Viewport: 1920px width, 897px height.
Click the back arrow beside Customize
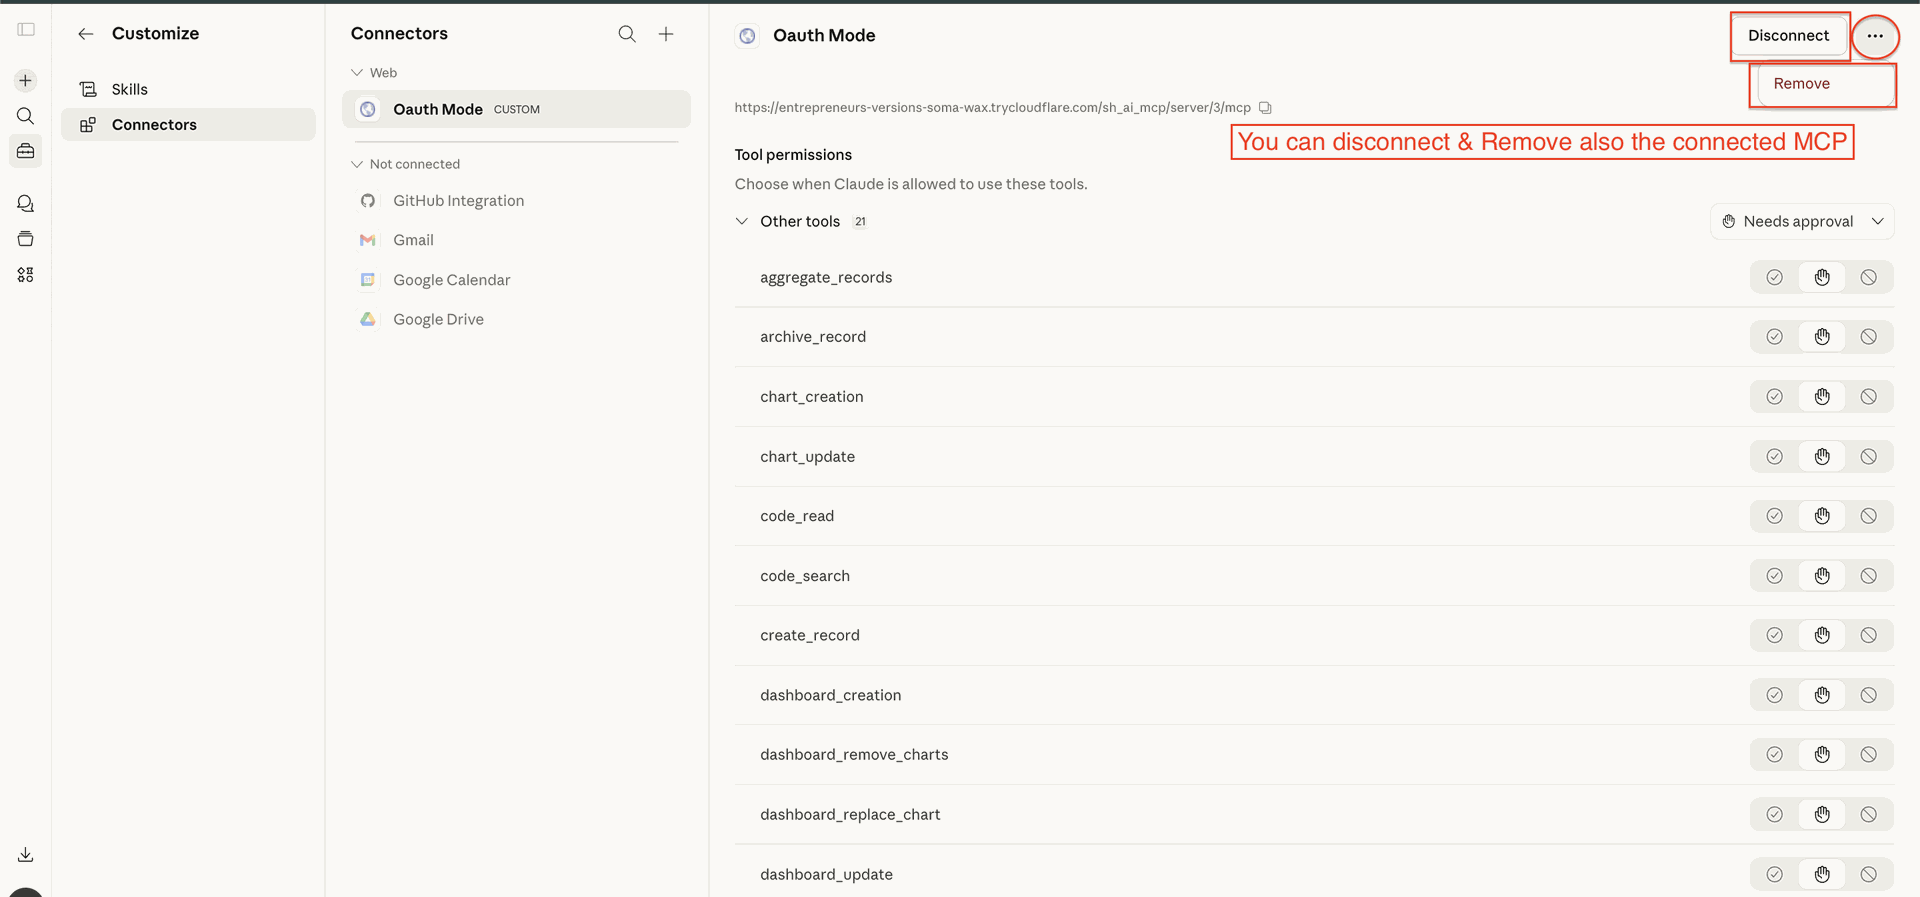click(x=86, y=34)
